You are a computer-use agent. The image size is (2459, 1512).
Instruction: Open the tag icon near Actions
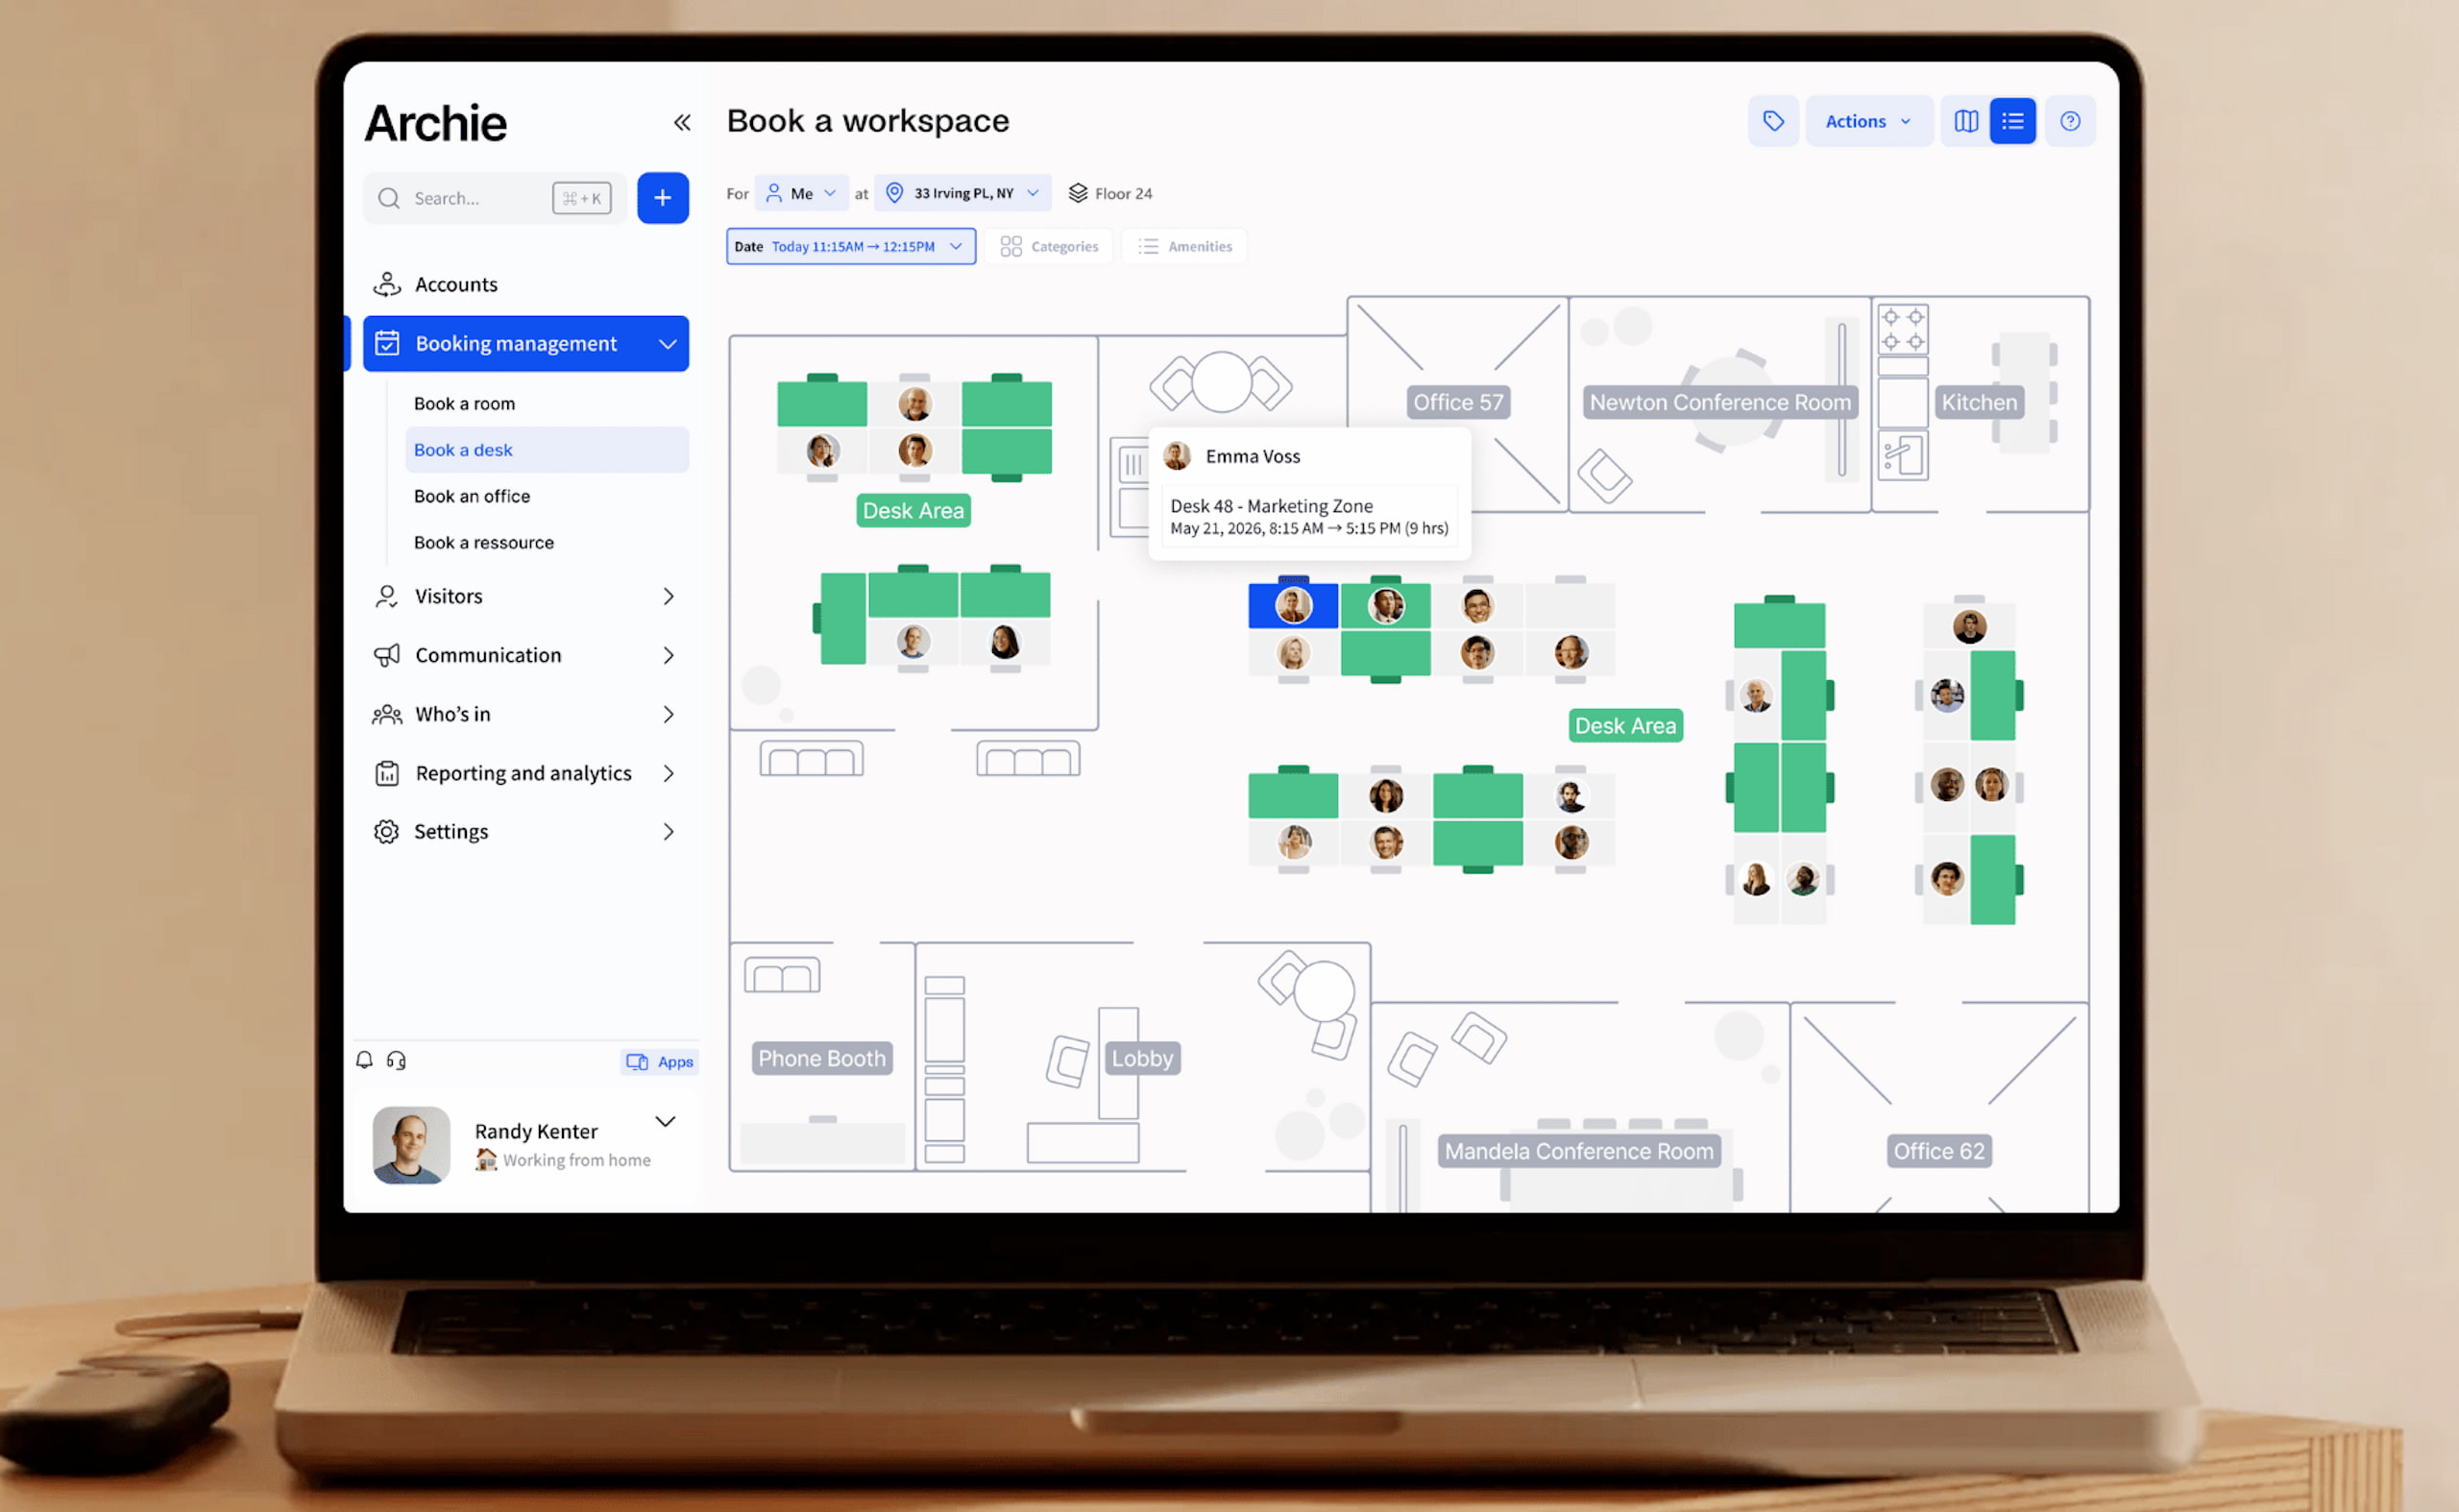[x=1773, y=120]
